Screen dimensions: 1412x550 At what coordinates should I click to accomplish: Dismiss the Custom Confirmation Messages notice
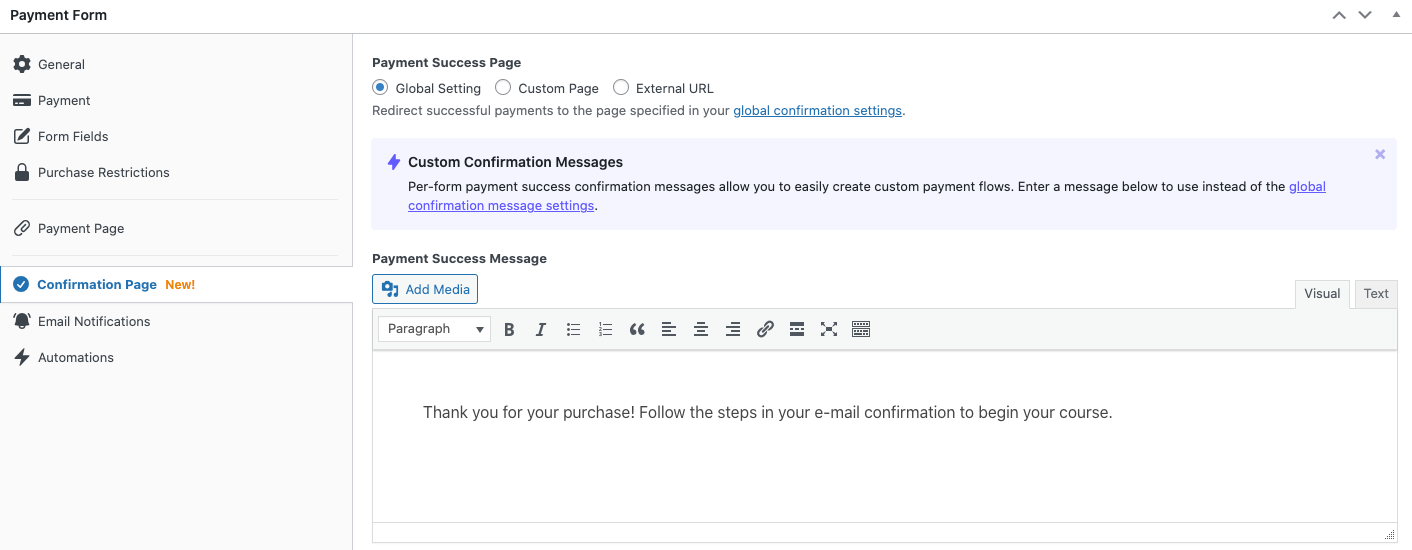(1380, 154)
